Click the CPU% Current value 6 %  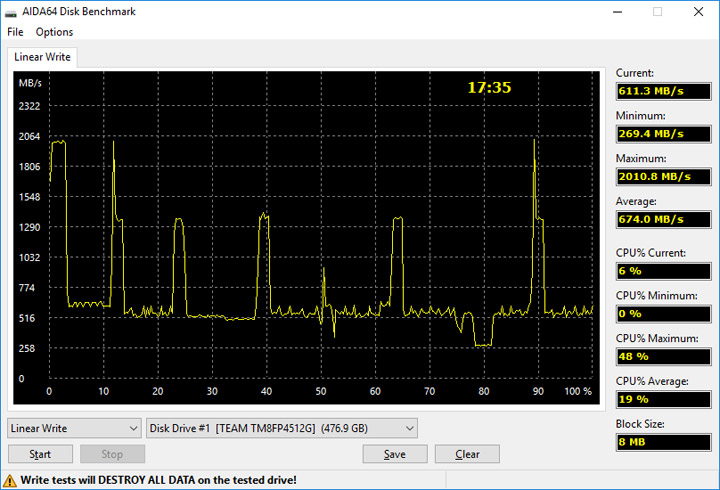(x=664, y=271)
